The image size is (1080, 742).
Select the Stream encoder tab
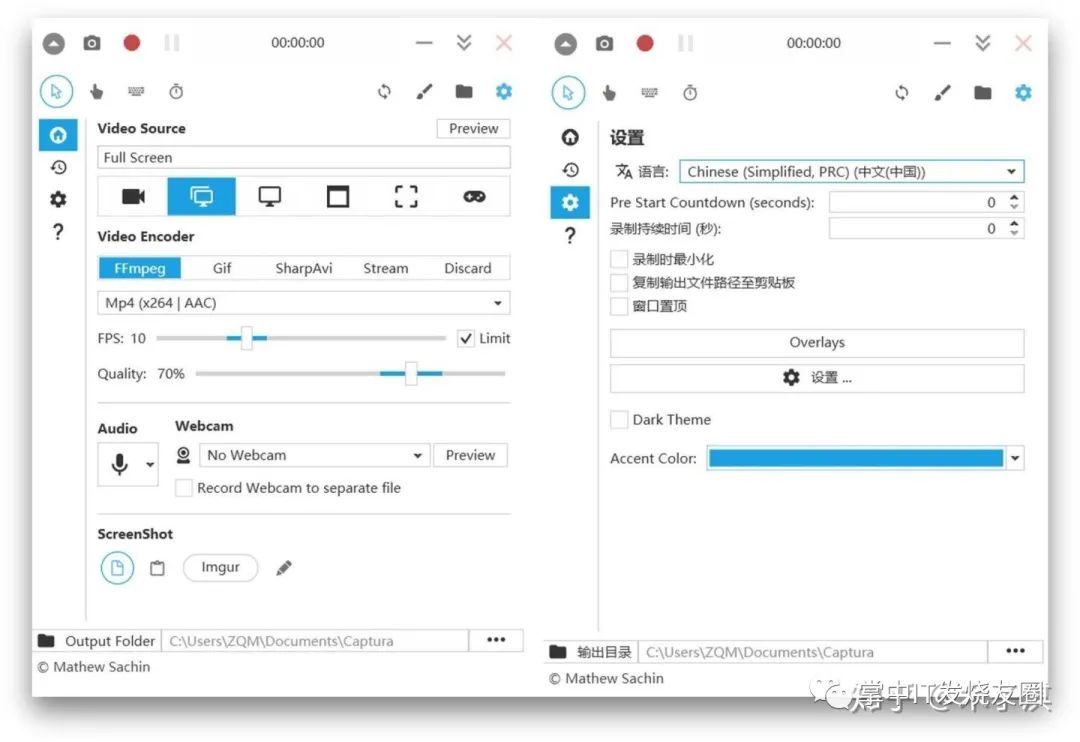386,268
